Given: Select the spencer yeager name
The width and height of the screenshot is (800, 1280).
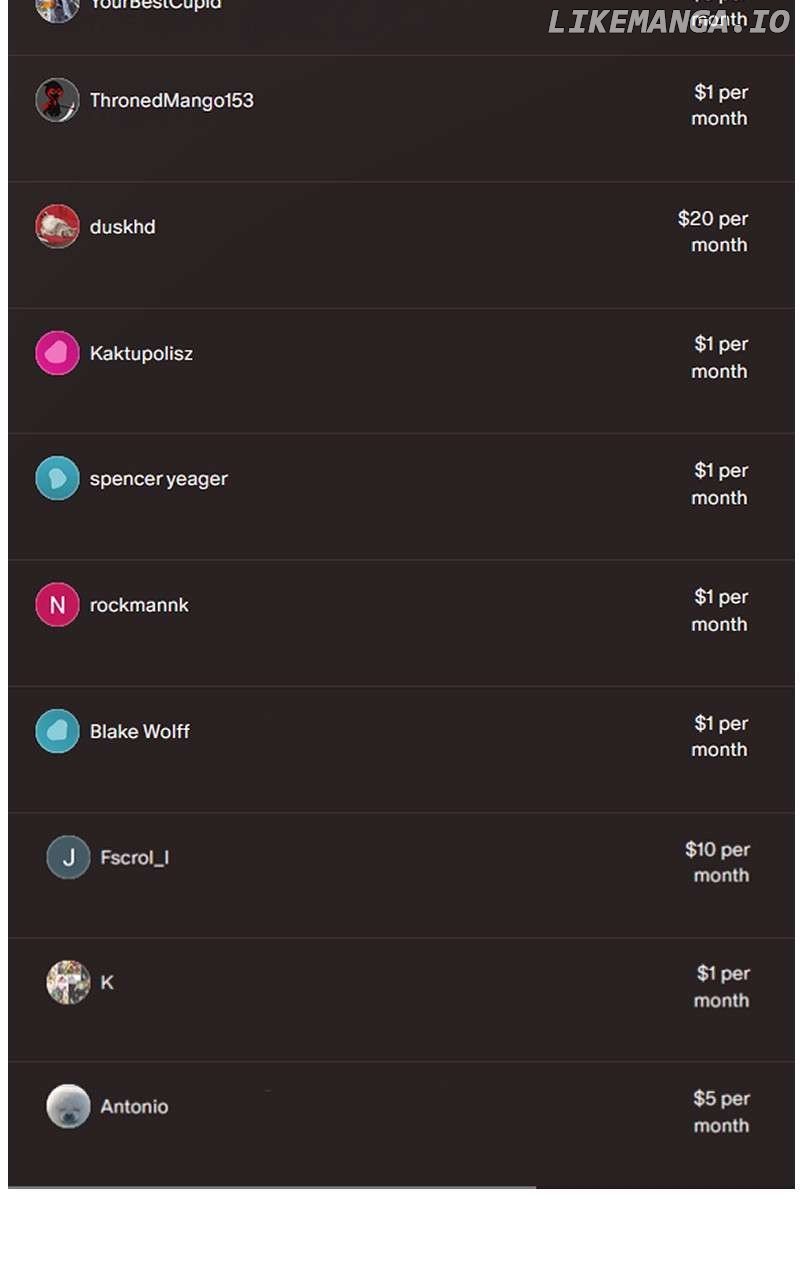Looking at the screenshot, I should (x=158, y=479).
